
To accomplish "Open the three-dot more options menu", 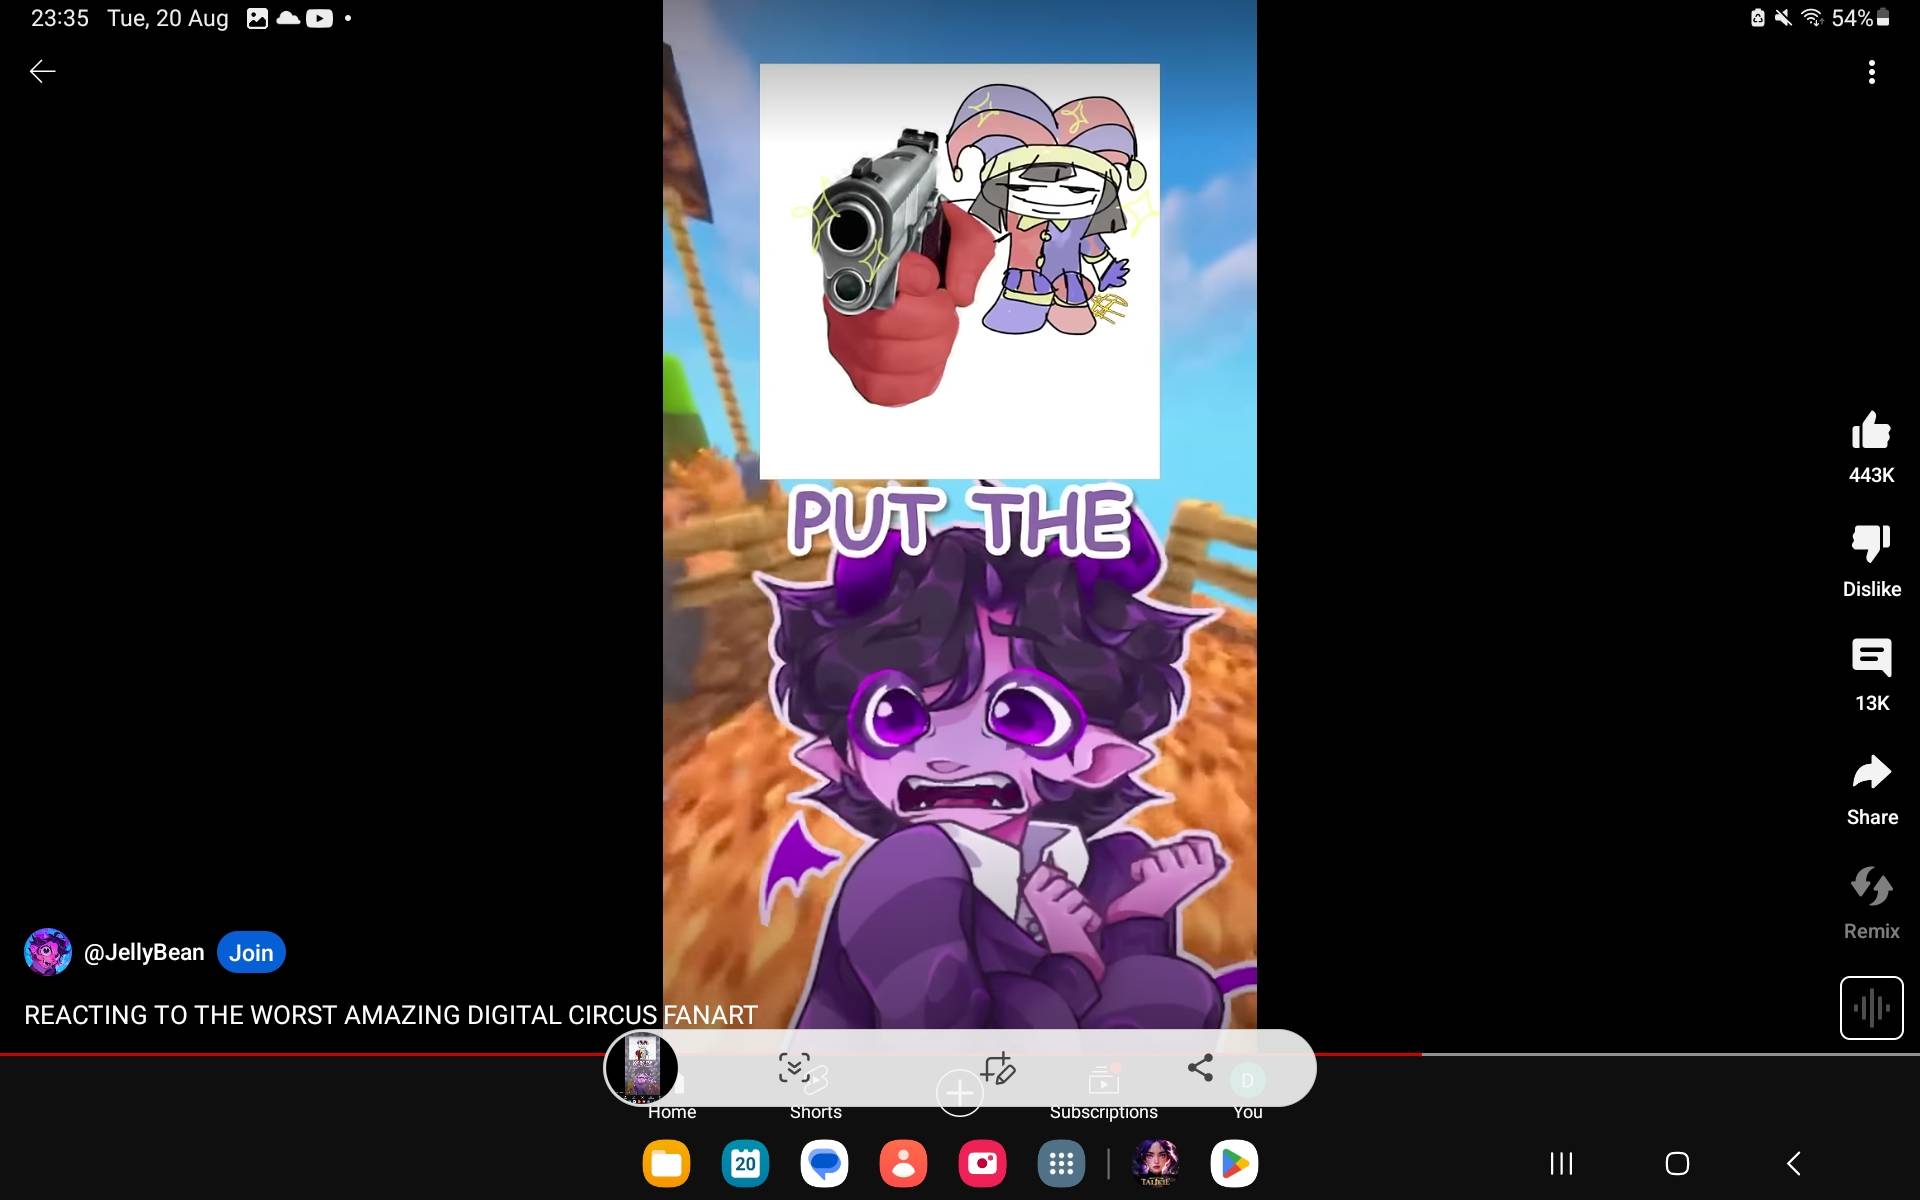I will point(1871,72).
